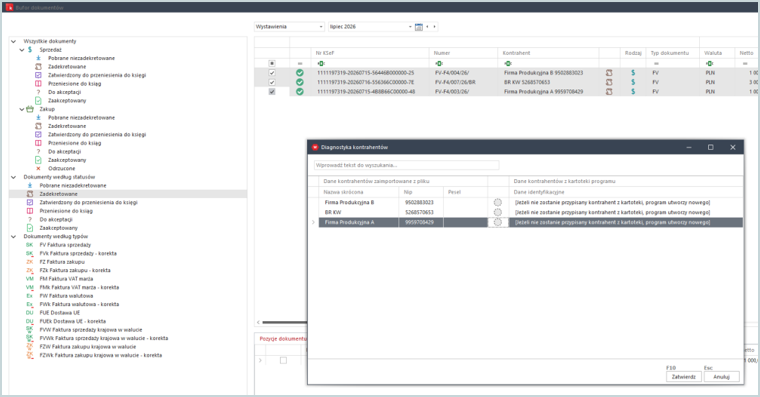Image resolution: width=760 pixels, height=397 pixels.
Task: Click the SK icon of FV Faktura sprzedaży
Action: (30, 245)
